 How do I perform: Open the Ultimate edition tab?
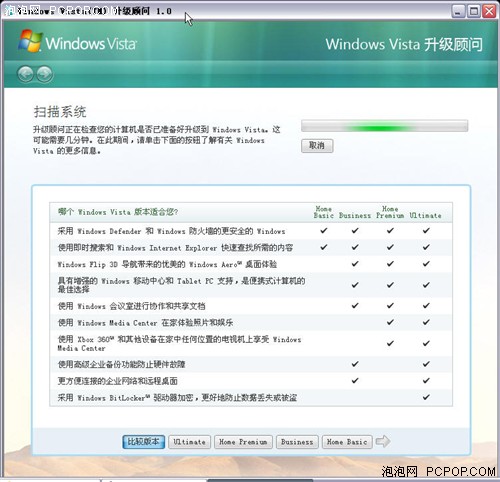tap(189, 442)
